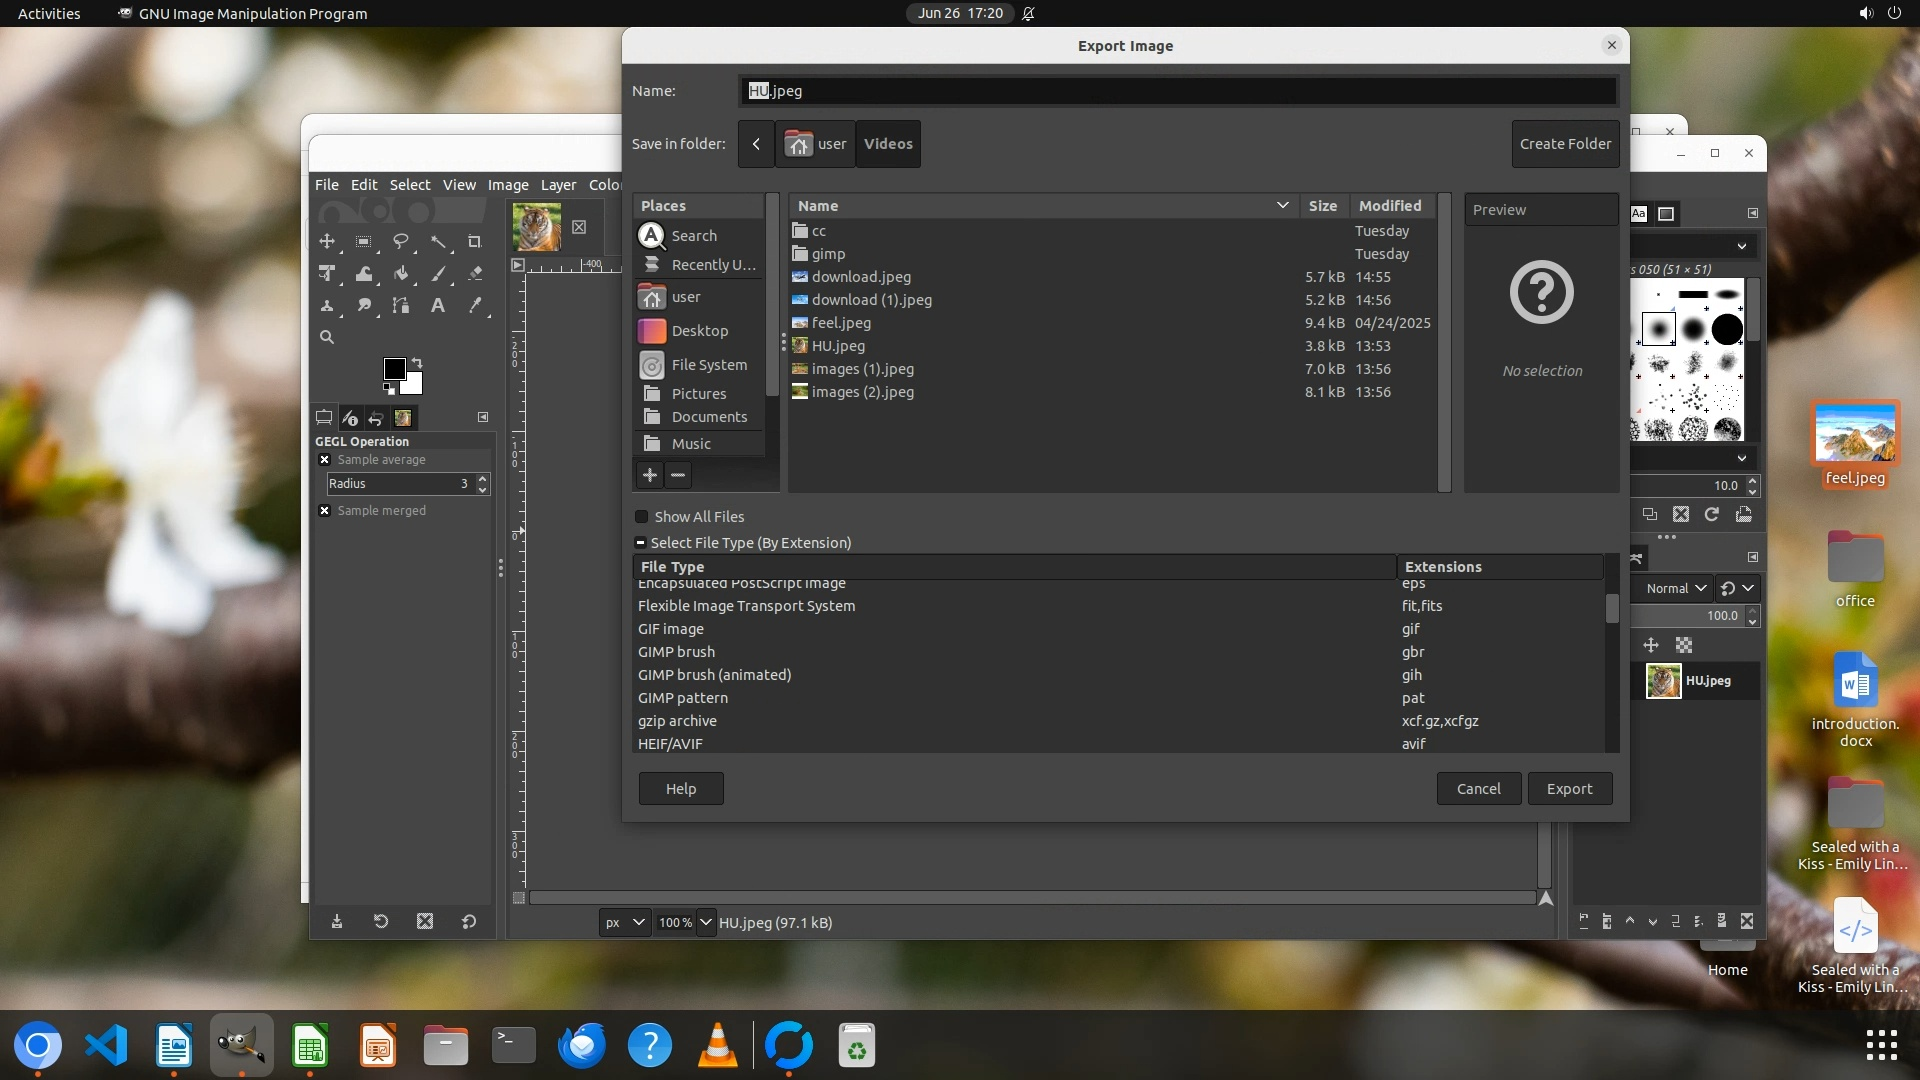Collapse Select File Type (By Extension) expander
The height and width of the screenshot is (1080, 1920).
(x=641, y=543)
